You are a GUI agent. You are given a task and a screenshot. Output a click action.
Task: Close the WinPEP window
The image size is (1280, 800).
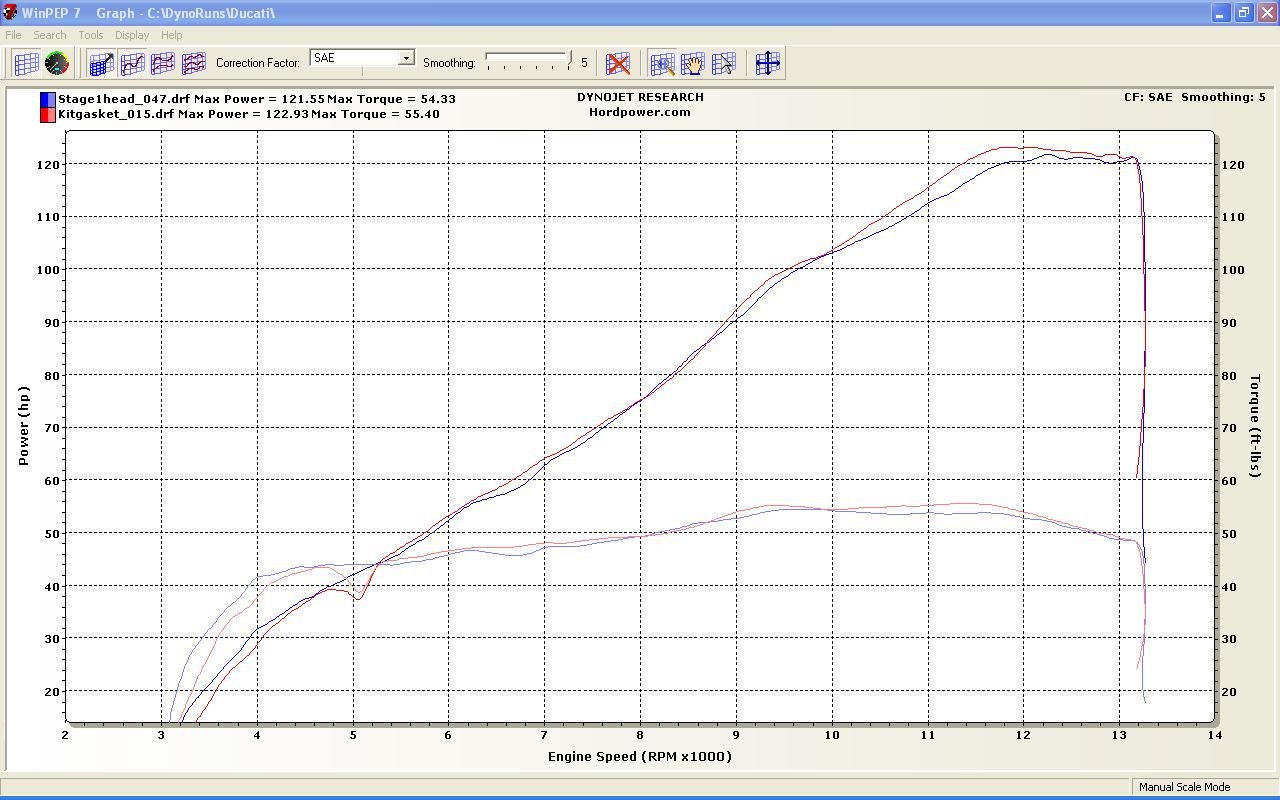[x=1266, y=13]
